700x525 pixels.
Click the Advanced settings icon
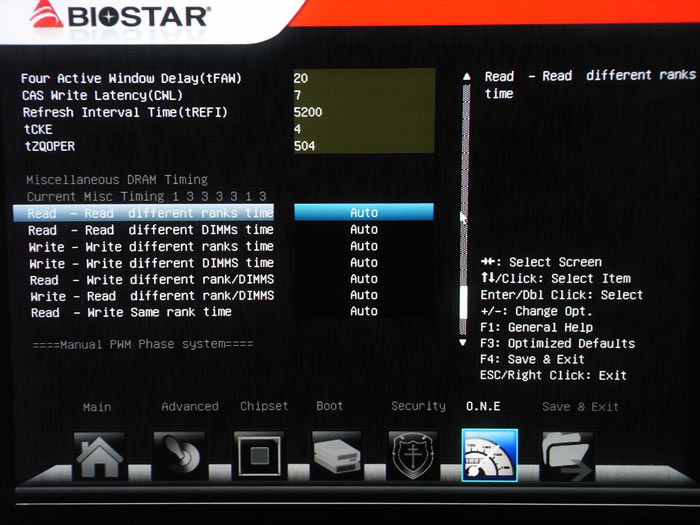click(x=180, y=456)
